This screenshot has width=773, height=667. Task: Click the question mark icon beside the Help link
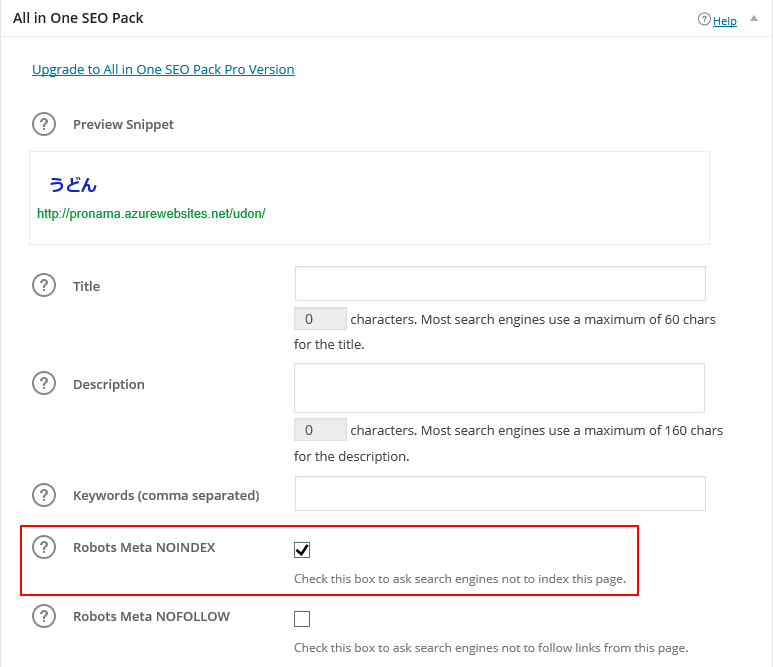704,20
